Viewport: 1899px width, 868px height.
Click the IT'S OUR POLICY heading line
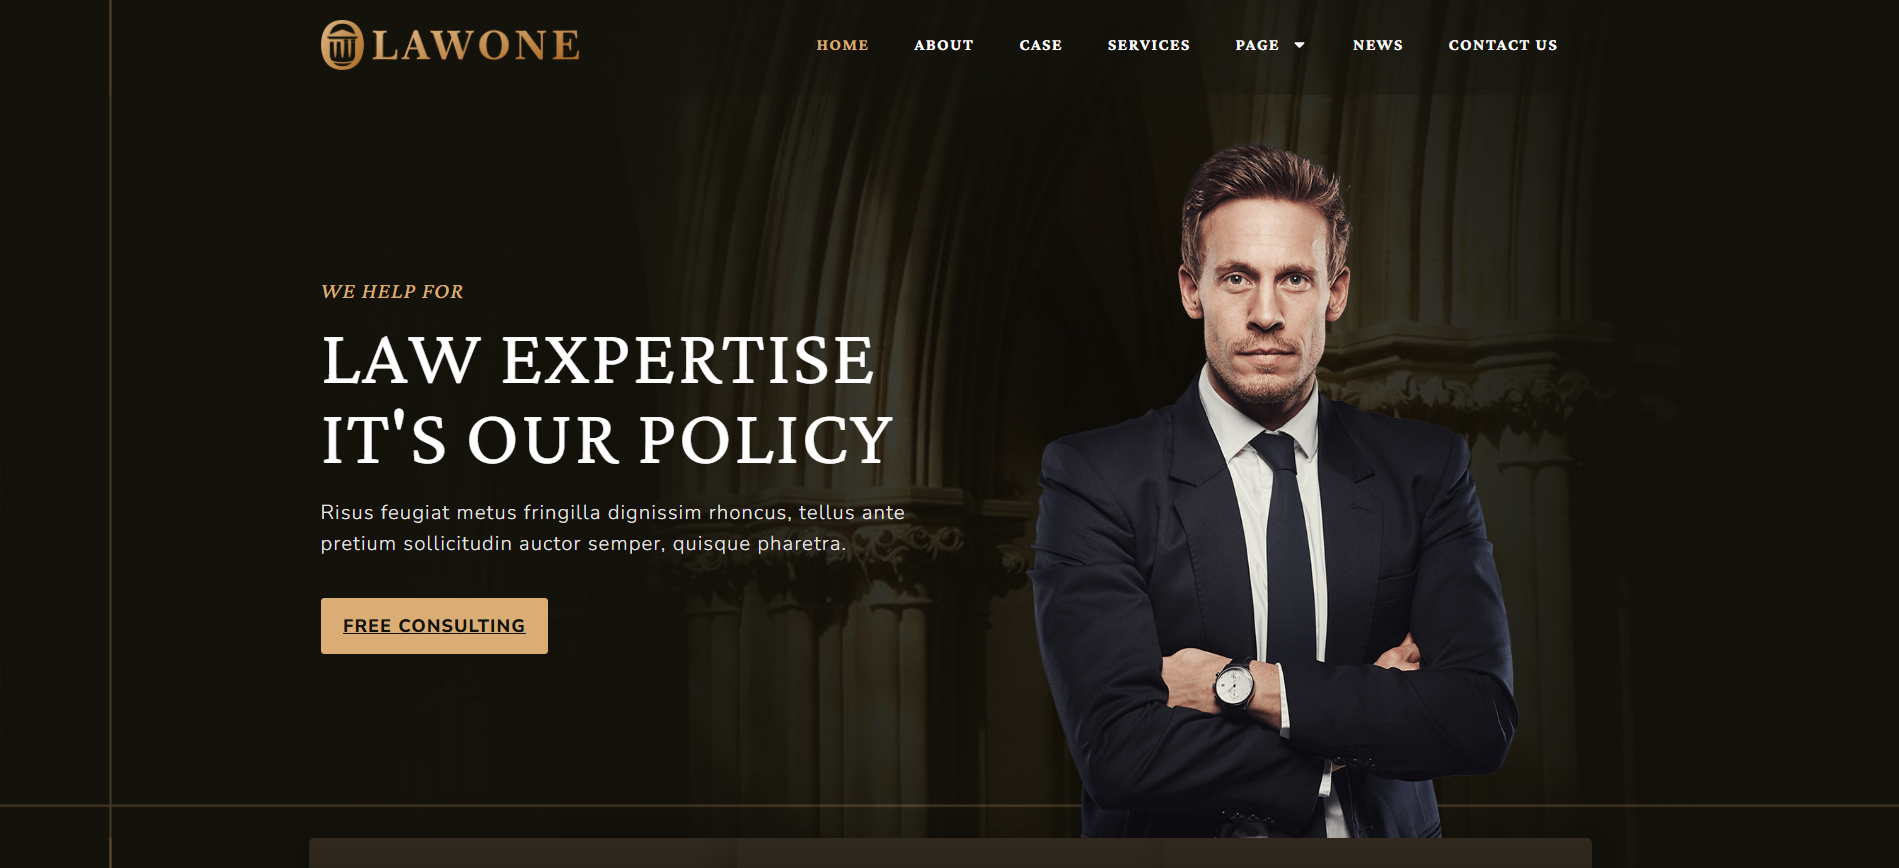click(x=607, y=440)
